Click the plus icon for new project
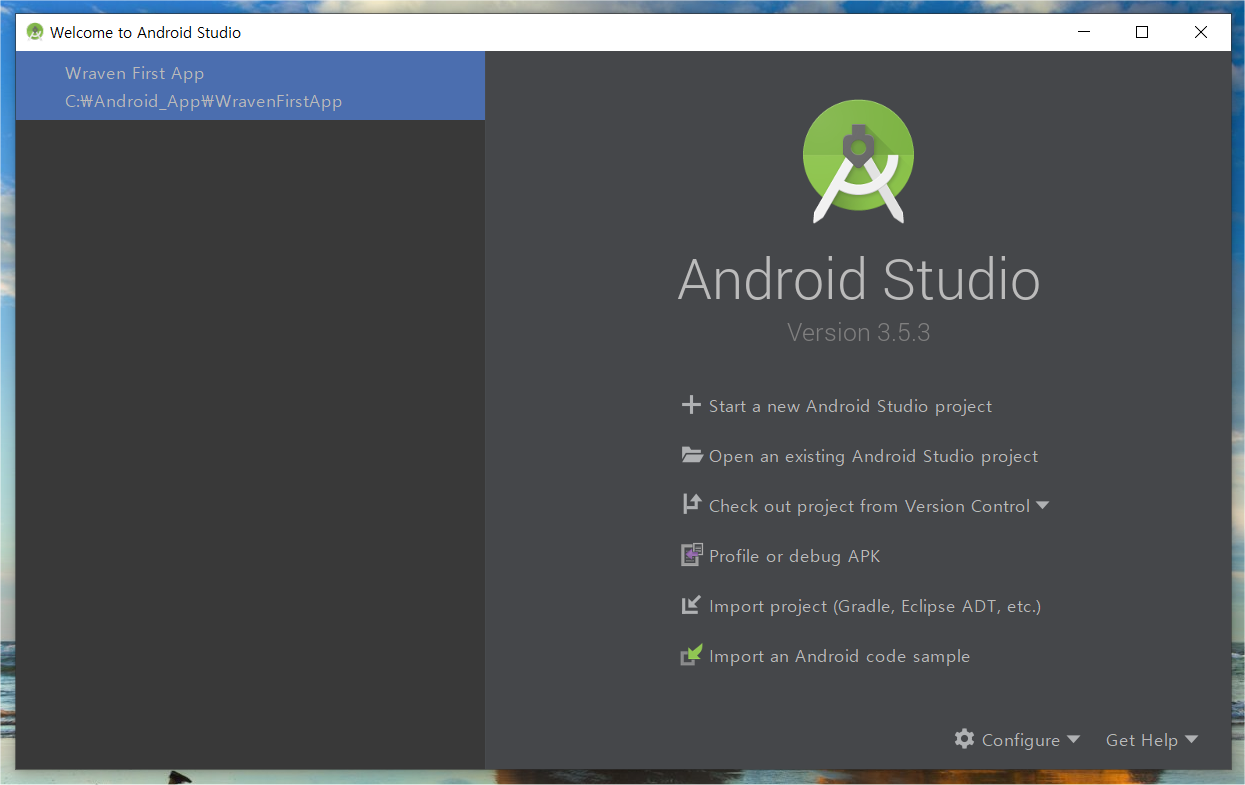 point(691,405)
